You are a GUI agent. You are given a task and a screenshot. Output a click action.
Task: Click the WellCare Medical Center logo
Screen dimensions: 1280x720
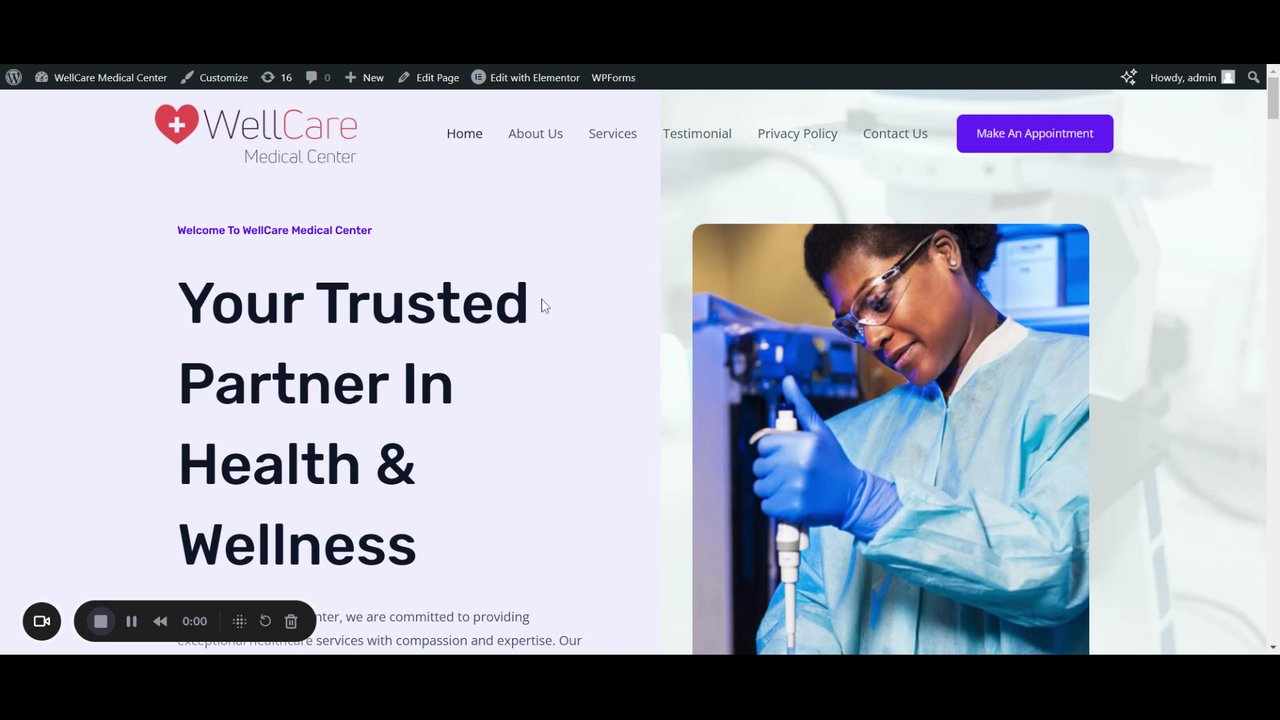coord(256,134)
